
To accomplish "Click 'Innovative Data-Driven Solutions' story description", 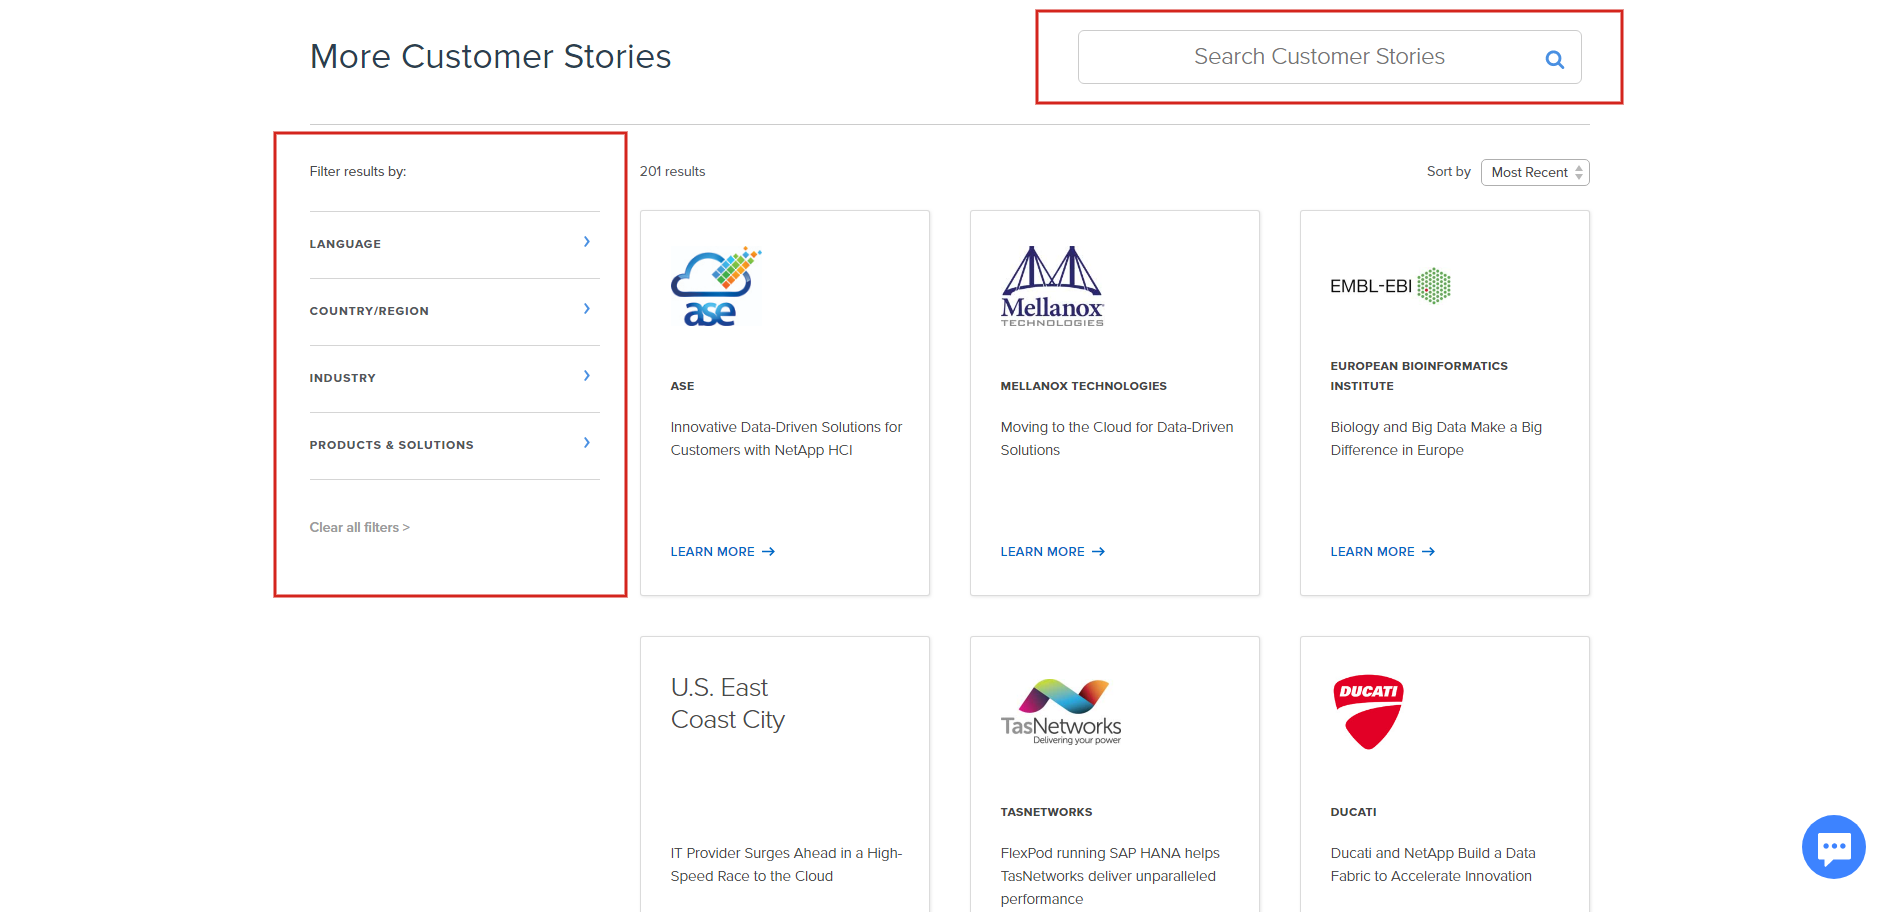I will click(786, 439).
